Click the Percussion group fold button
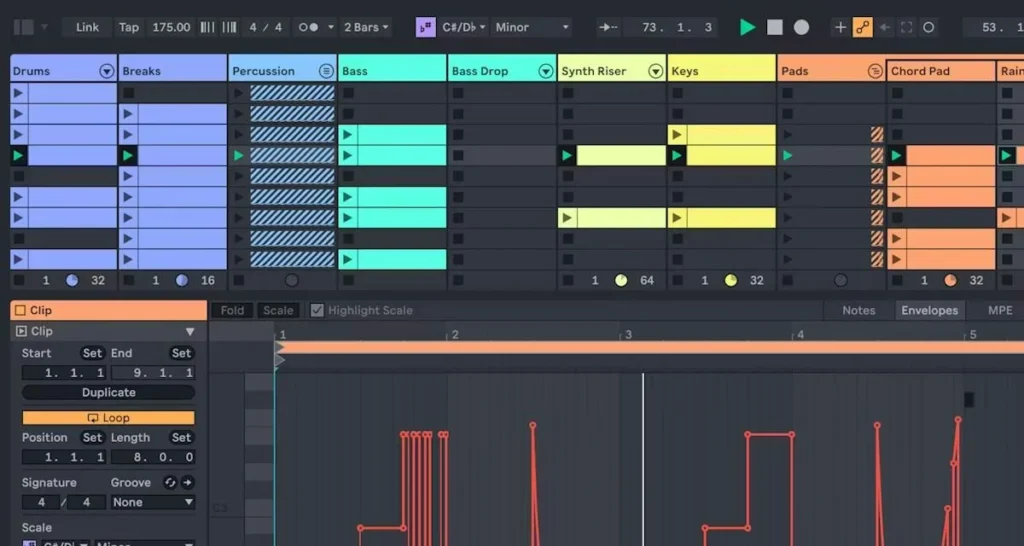Screen dimensions: 1024x546 [x=326, y=71]
